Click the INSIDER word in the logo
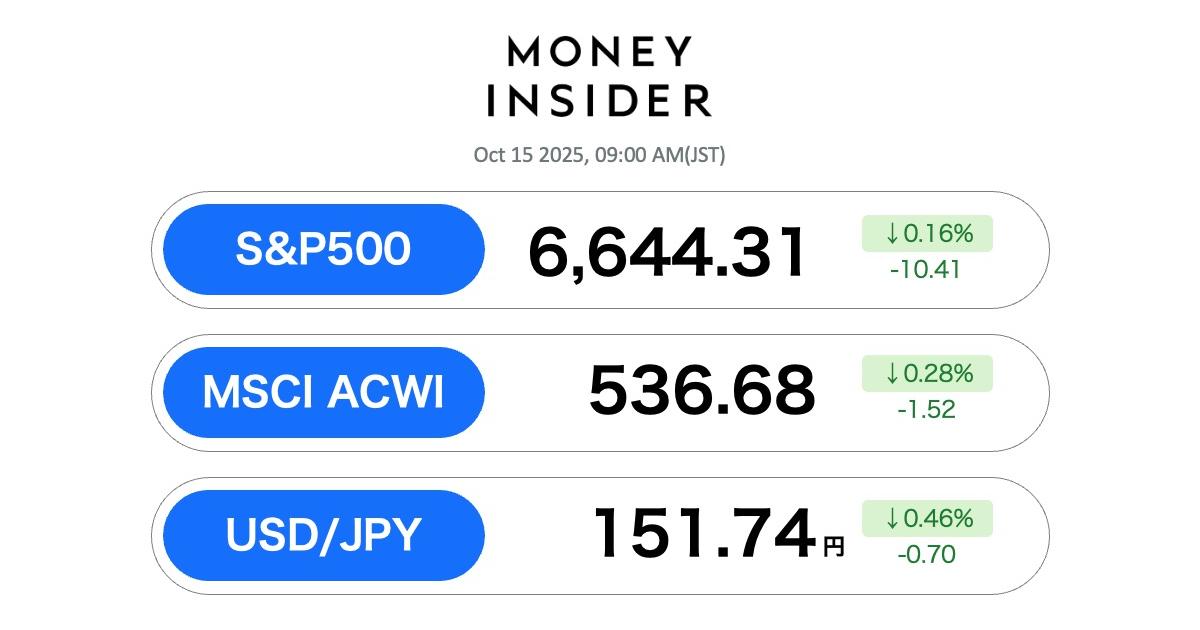The image size is (1200, 630). click(600, 100)
